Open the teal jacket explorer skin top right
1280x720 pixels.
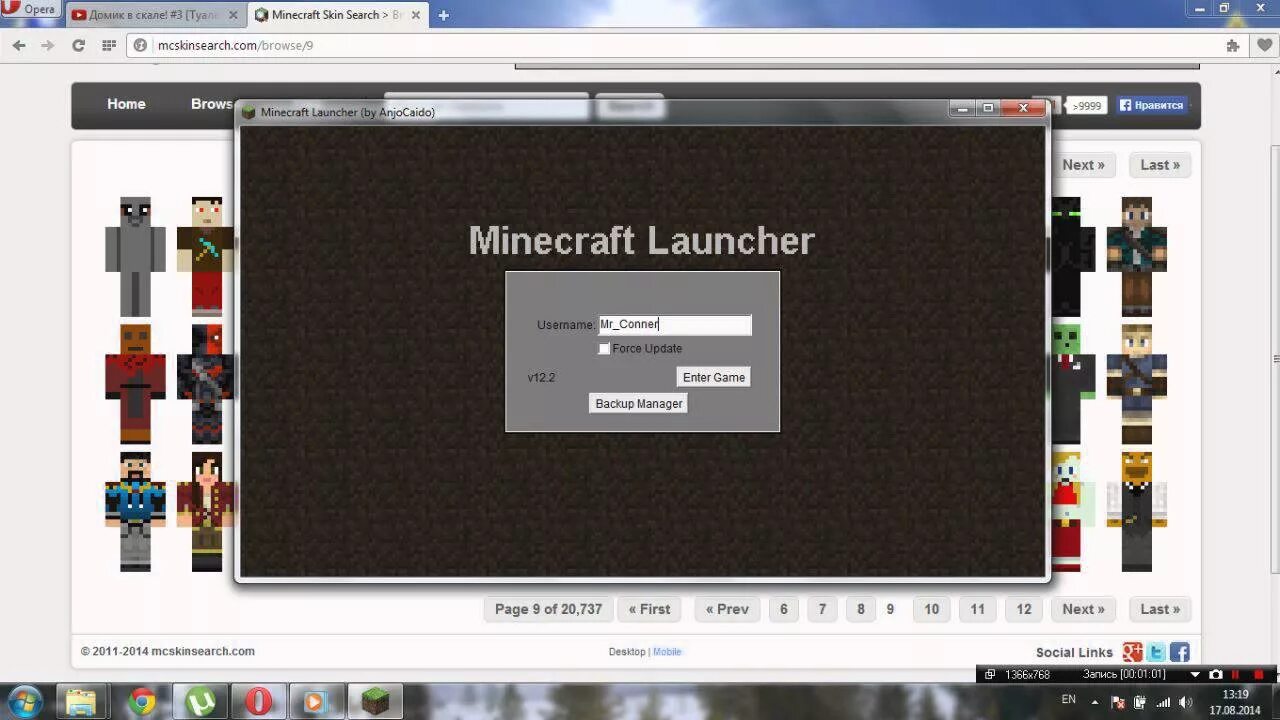(1137, 257)
